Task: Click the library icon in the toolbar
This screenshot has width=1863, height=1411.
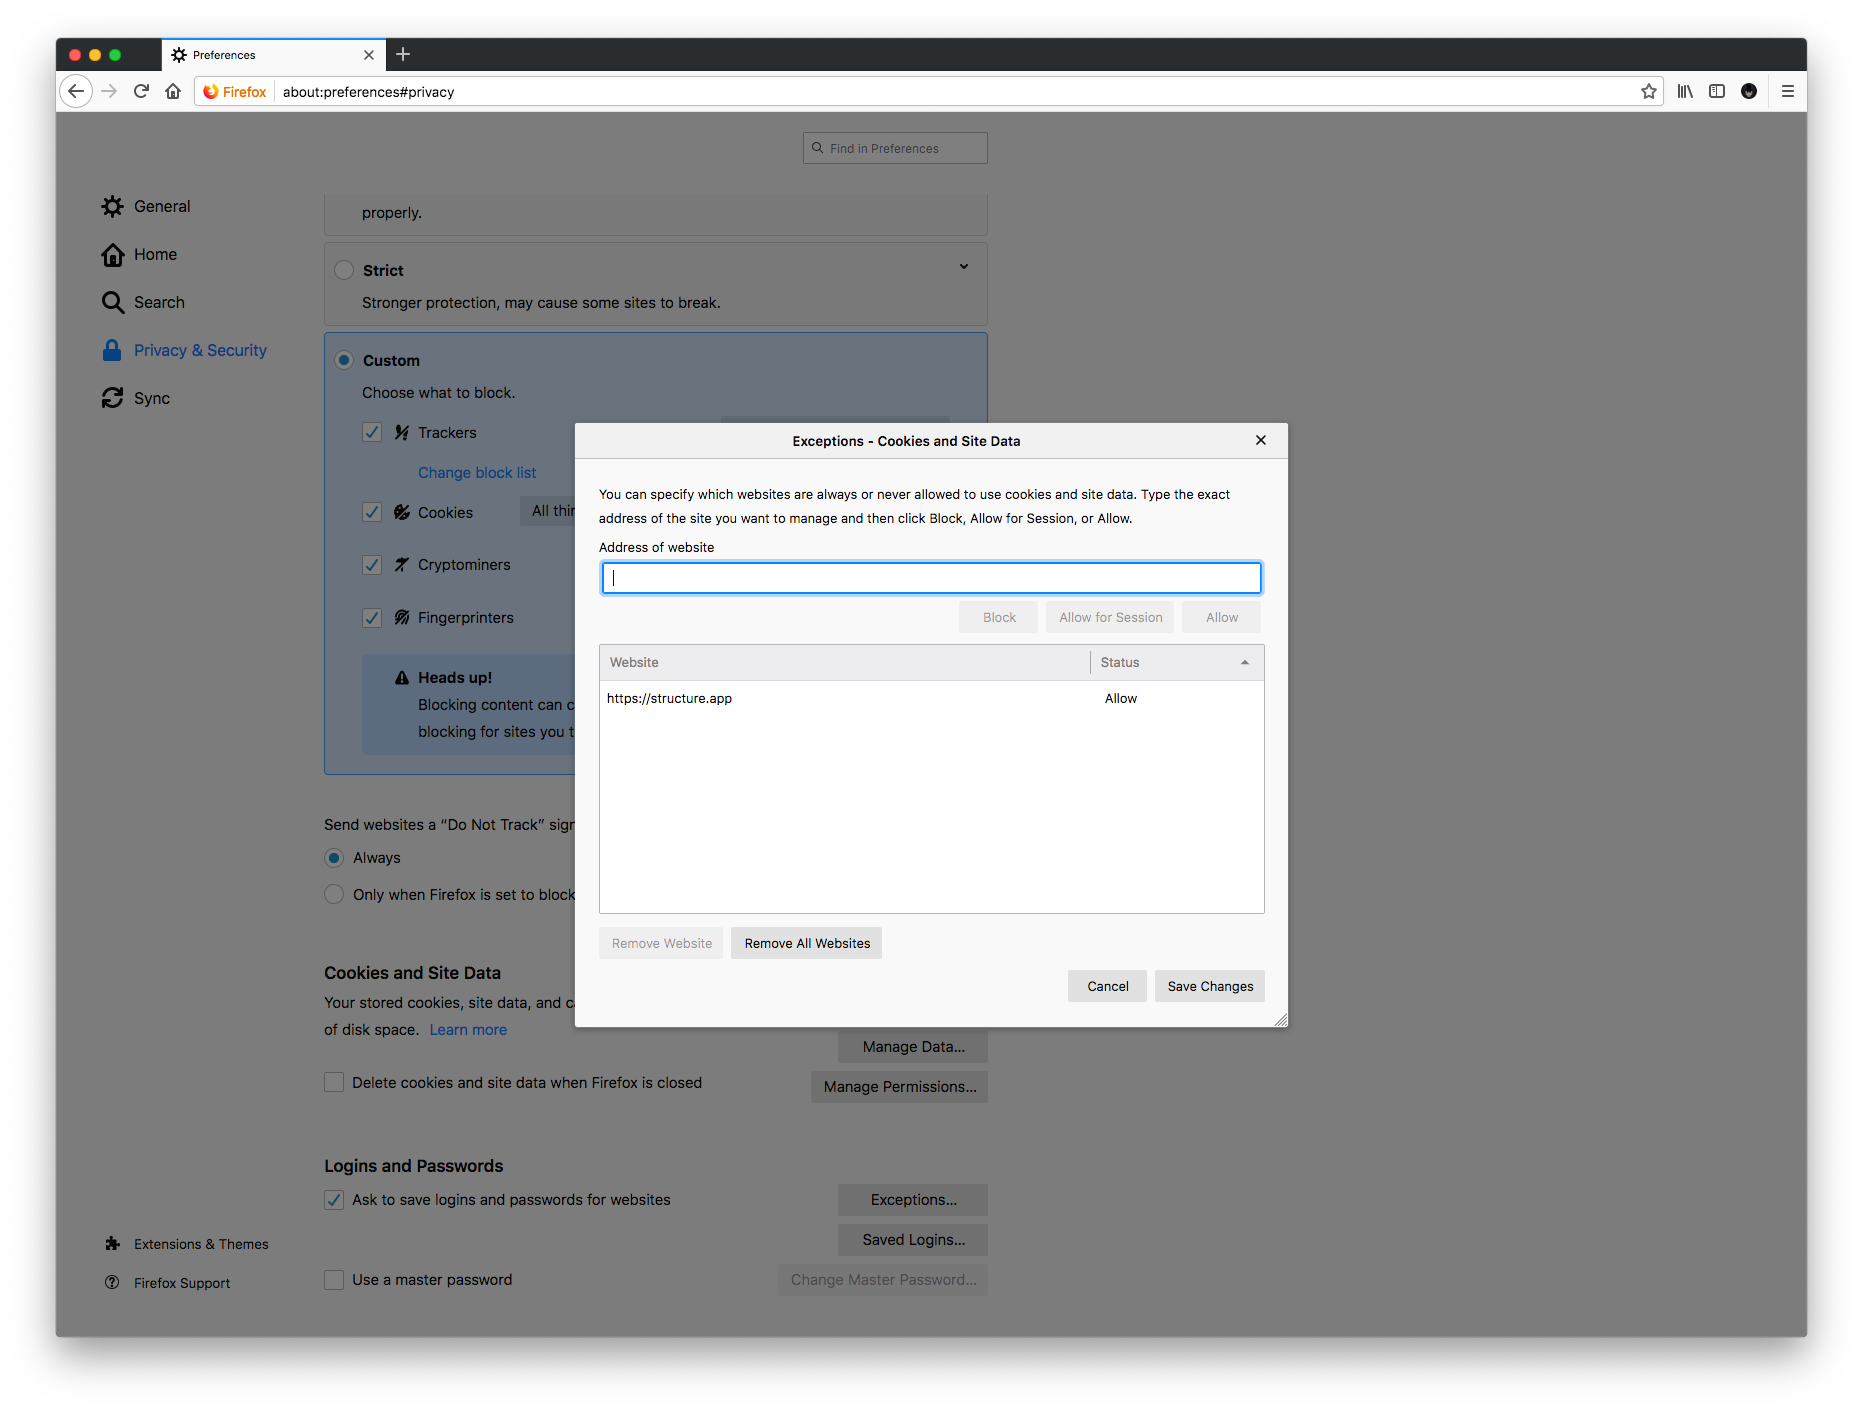Action: tap(1684, 91)
